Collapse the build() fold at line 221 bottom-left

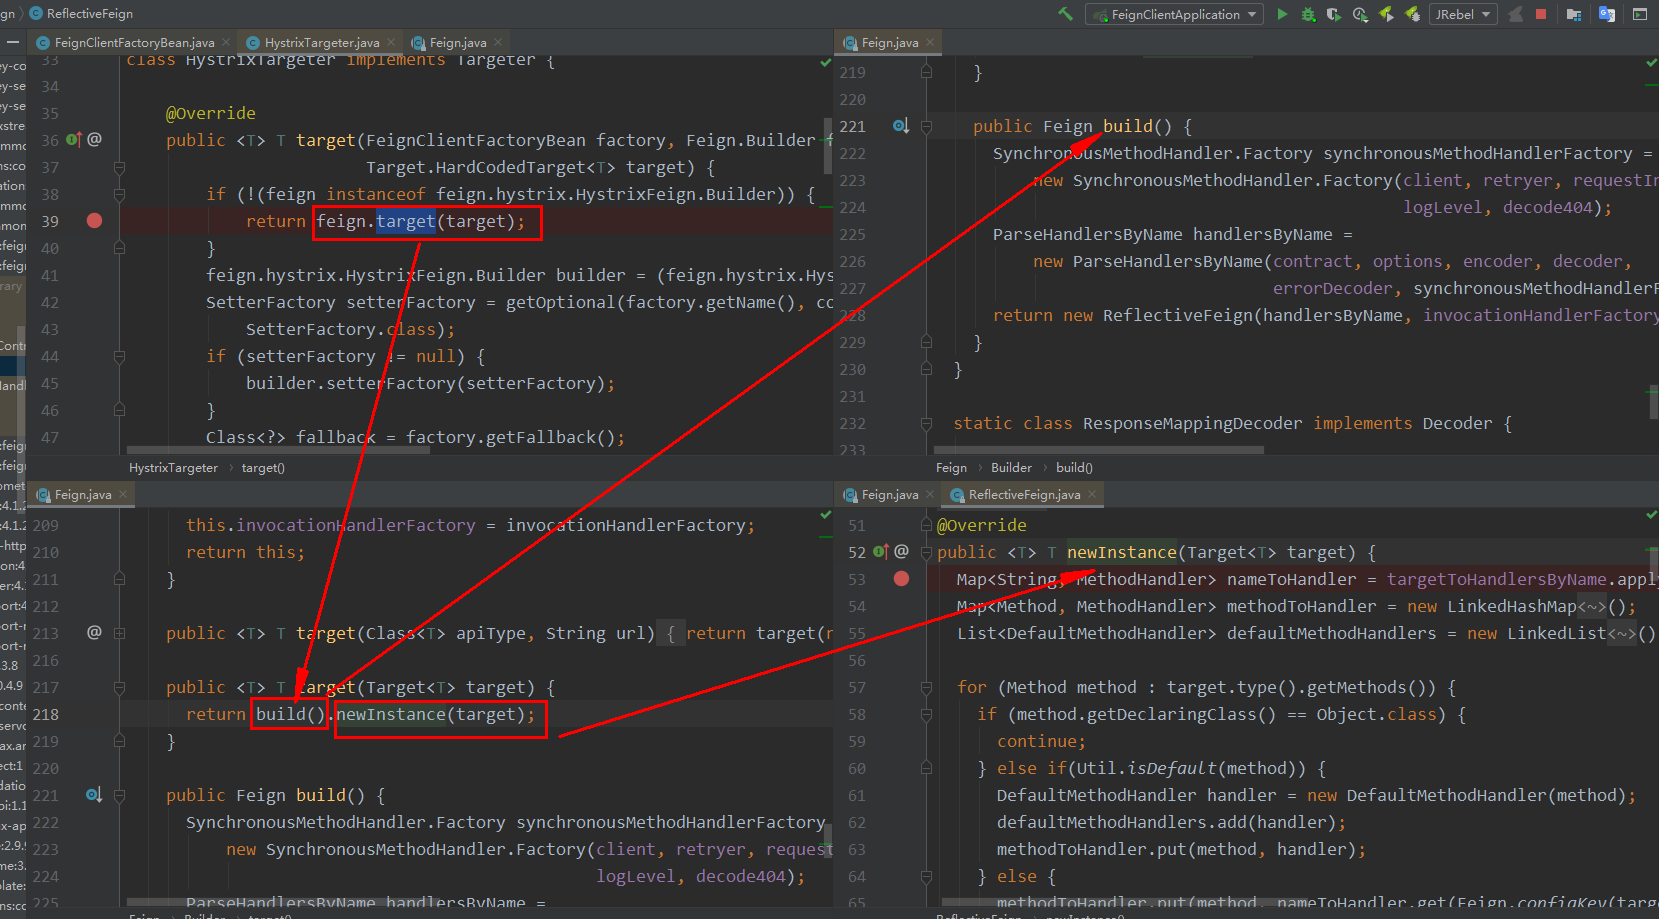click(x=119, y=795)
